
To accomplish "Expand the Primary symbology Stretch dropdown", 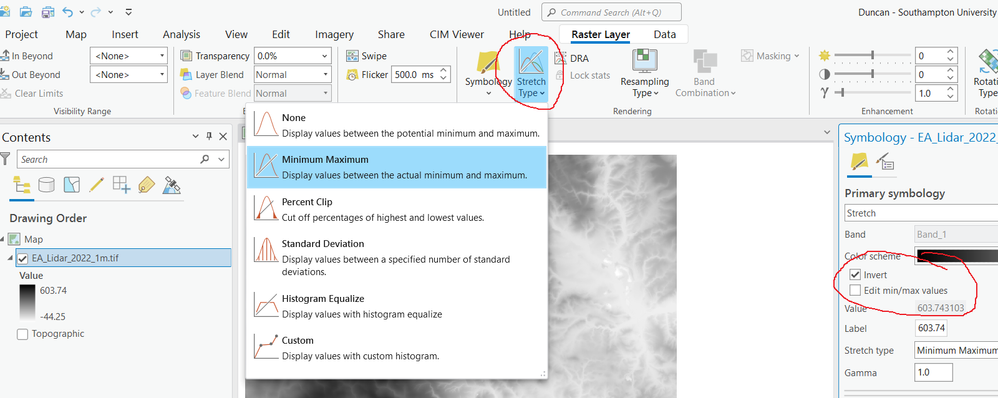I will (x=921, y=213).
